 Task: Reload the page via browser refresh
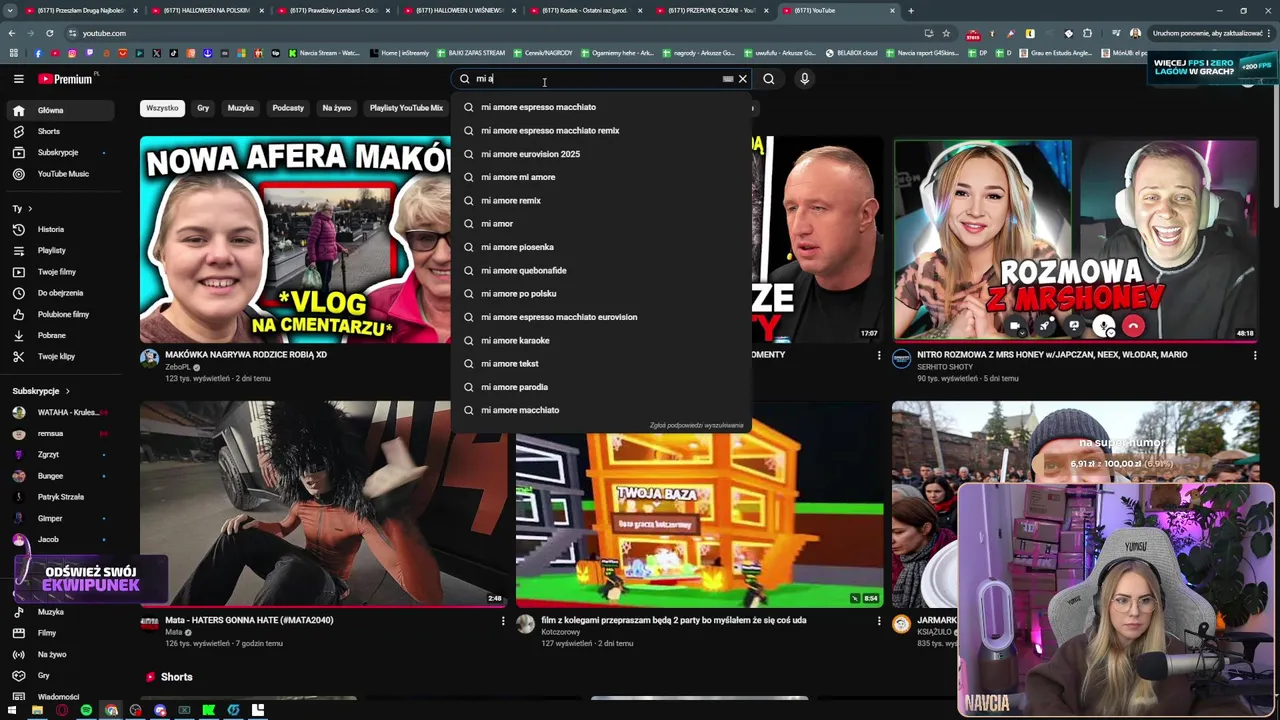click(49, 33)
